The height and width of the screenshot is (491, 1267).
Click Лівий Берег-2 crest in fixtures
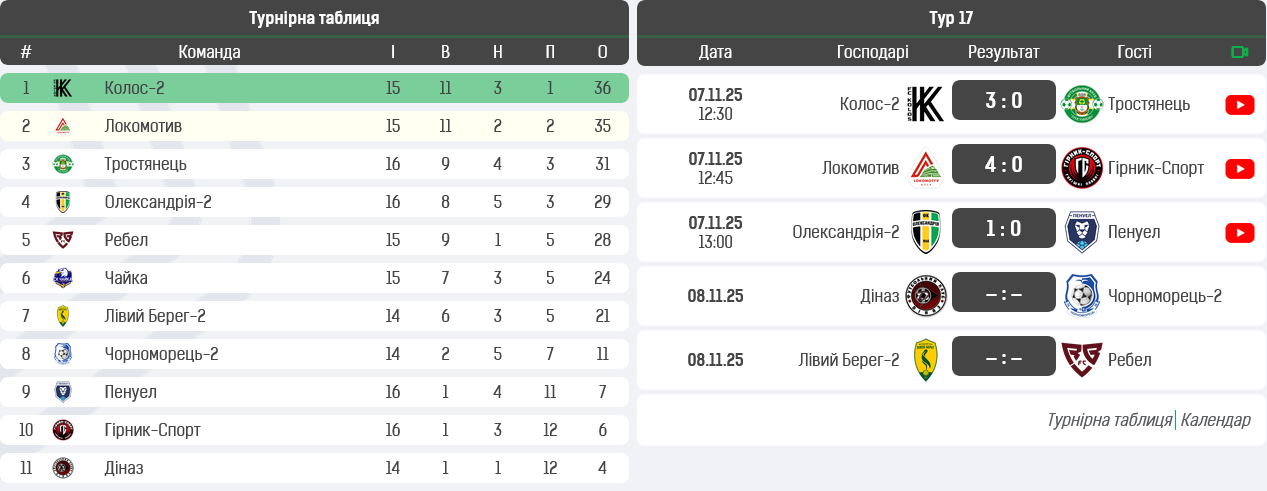(925, 360)
